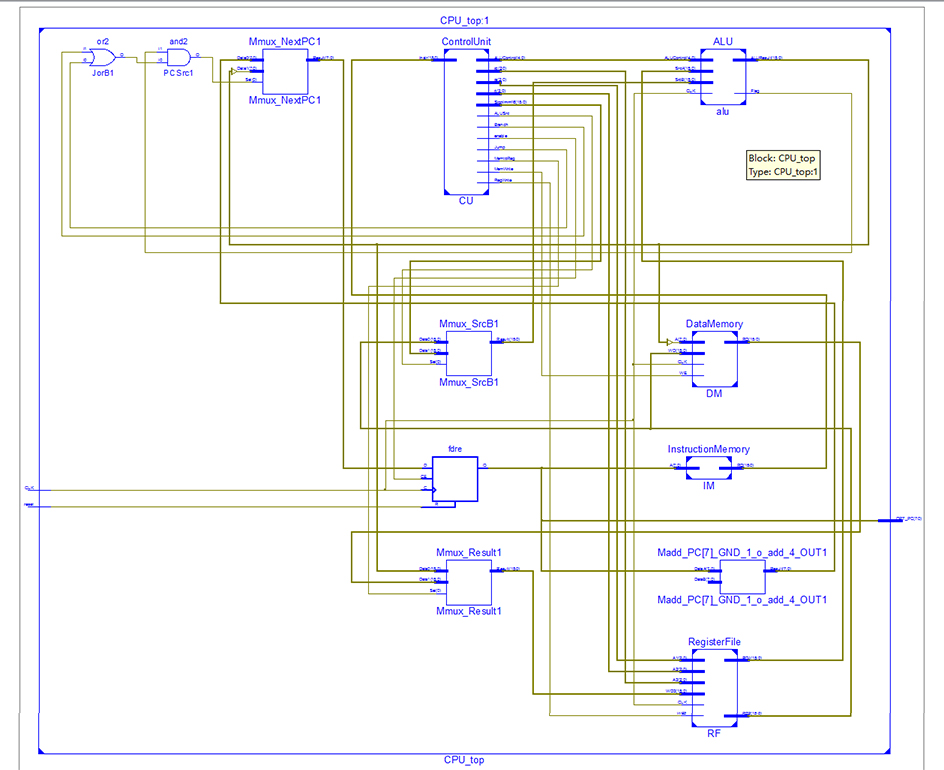Select the Mmux_NextPC1 multiplexer block
Screen dimensions: 944x770
(285, 71)
